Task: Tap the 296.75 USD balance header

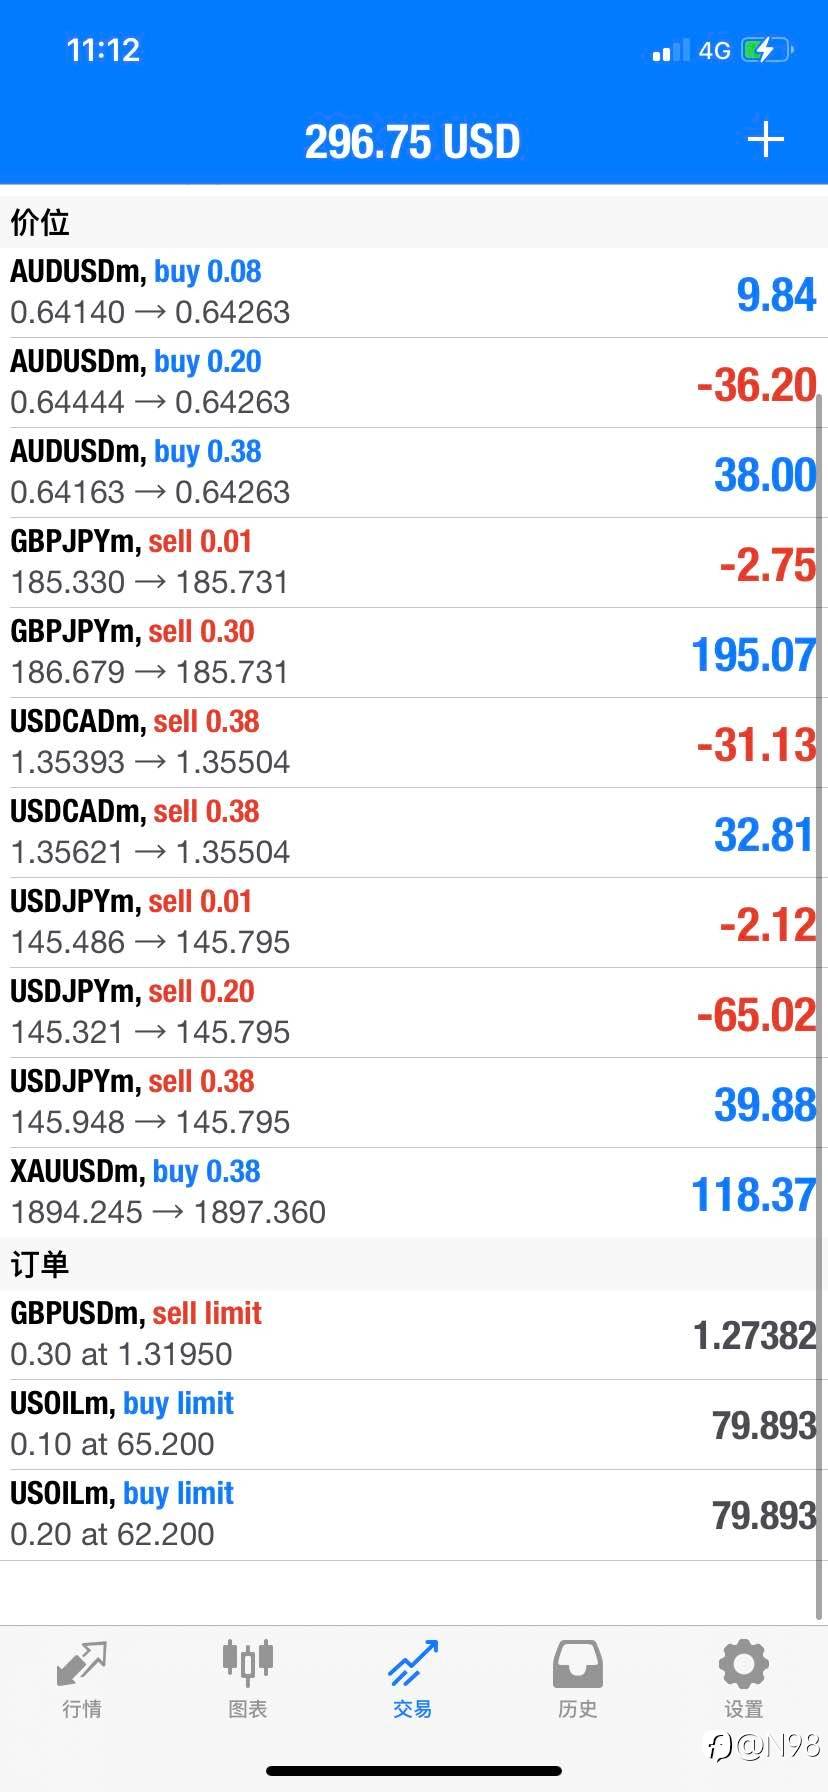Action: point(412,142)
